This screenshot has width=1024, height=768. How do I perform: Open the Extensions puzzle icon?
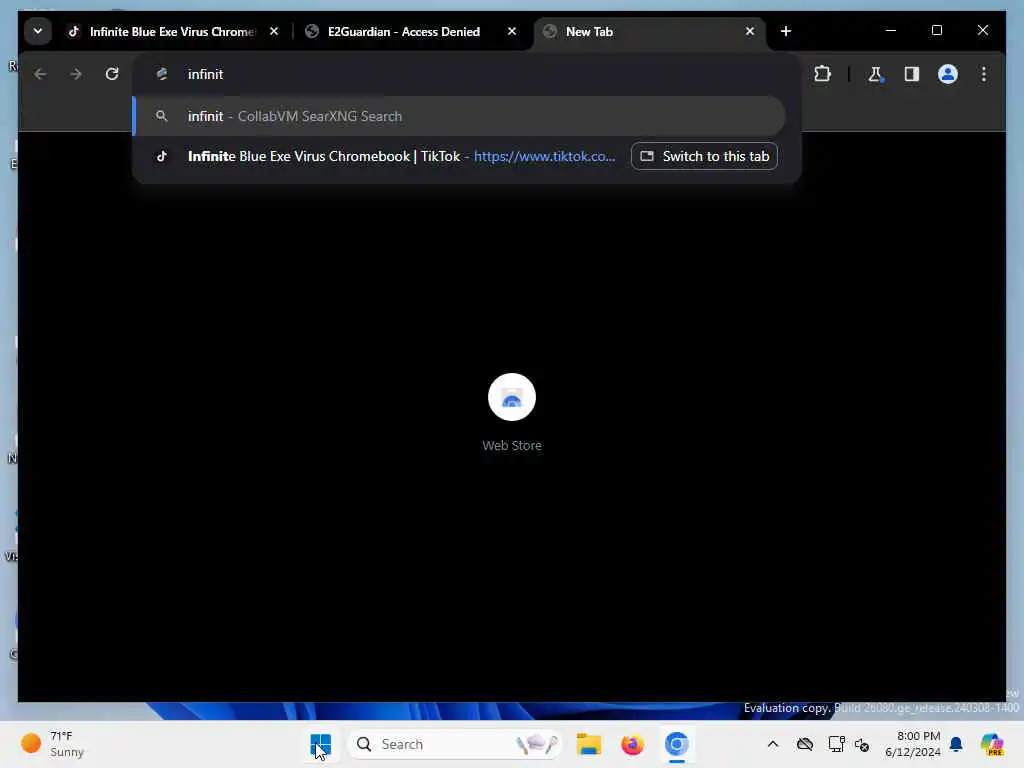pos(823,74)
